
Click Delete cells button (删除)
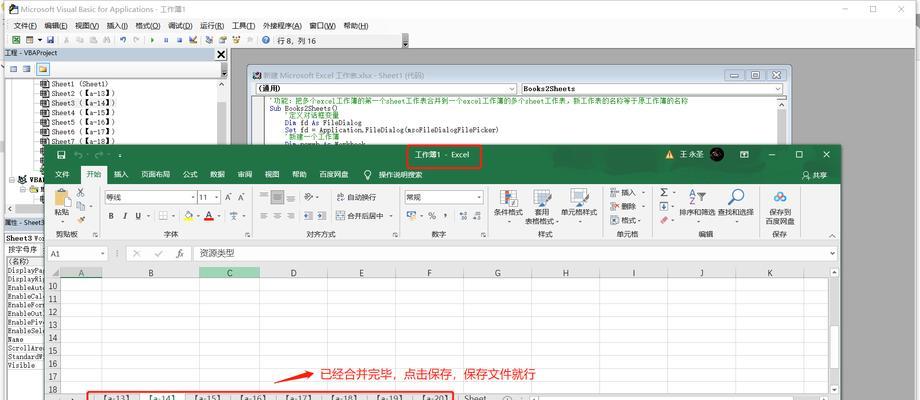627,206
